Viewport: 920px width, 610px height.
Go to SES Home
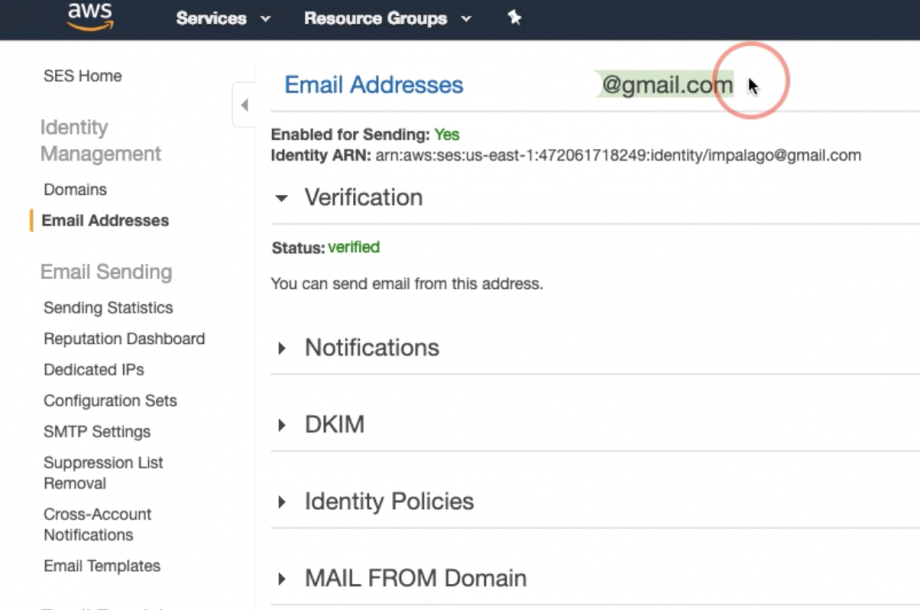[x=82, y=76]
